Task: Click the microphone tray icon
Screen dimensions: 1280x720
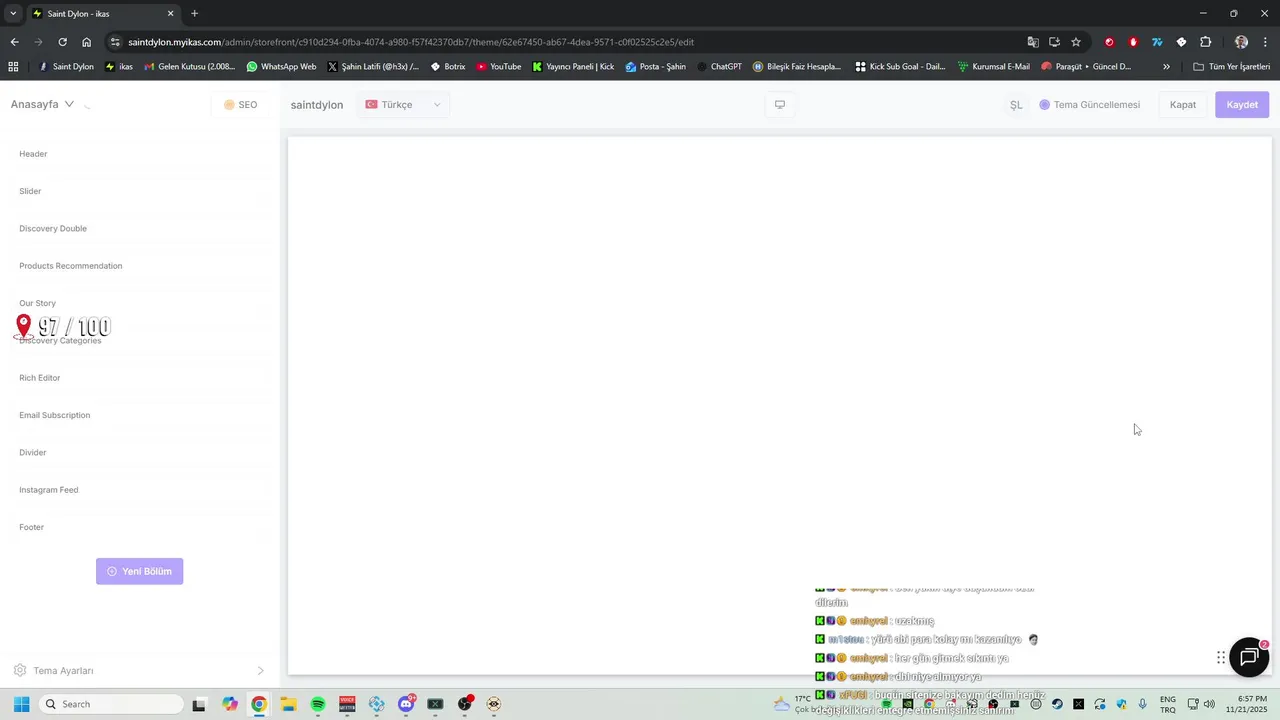Action: click(1142, 704)
